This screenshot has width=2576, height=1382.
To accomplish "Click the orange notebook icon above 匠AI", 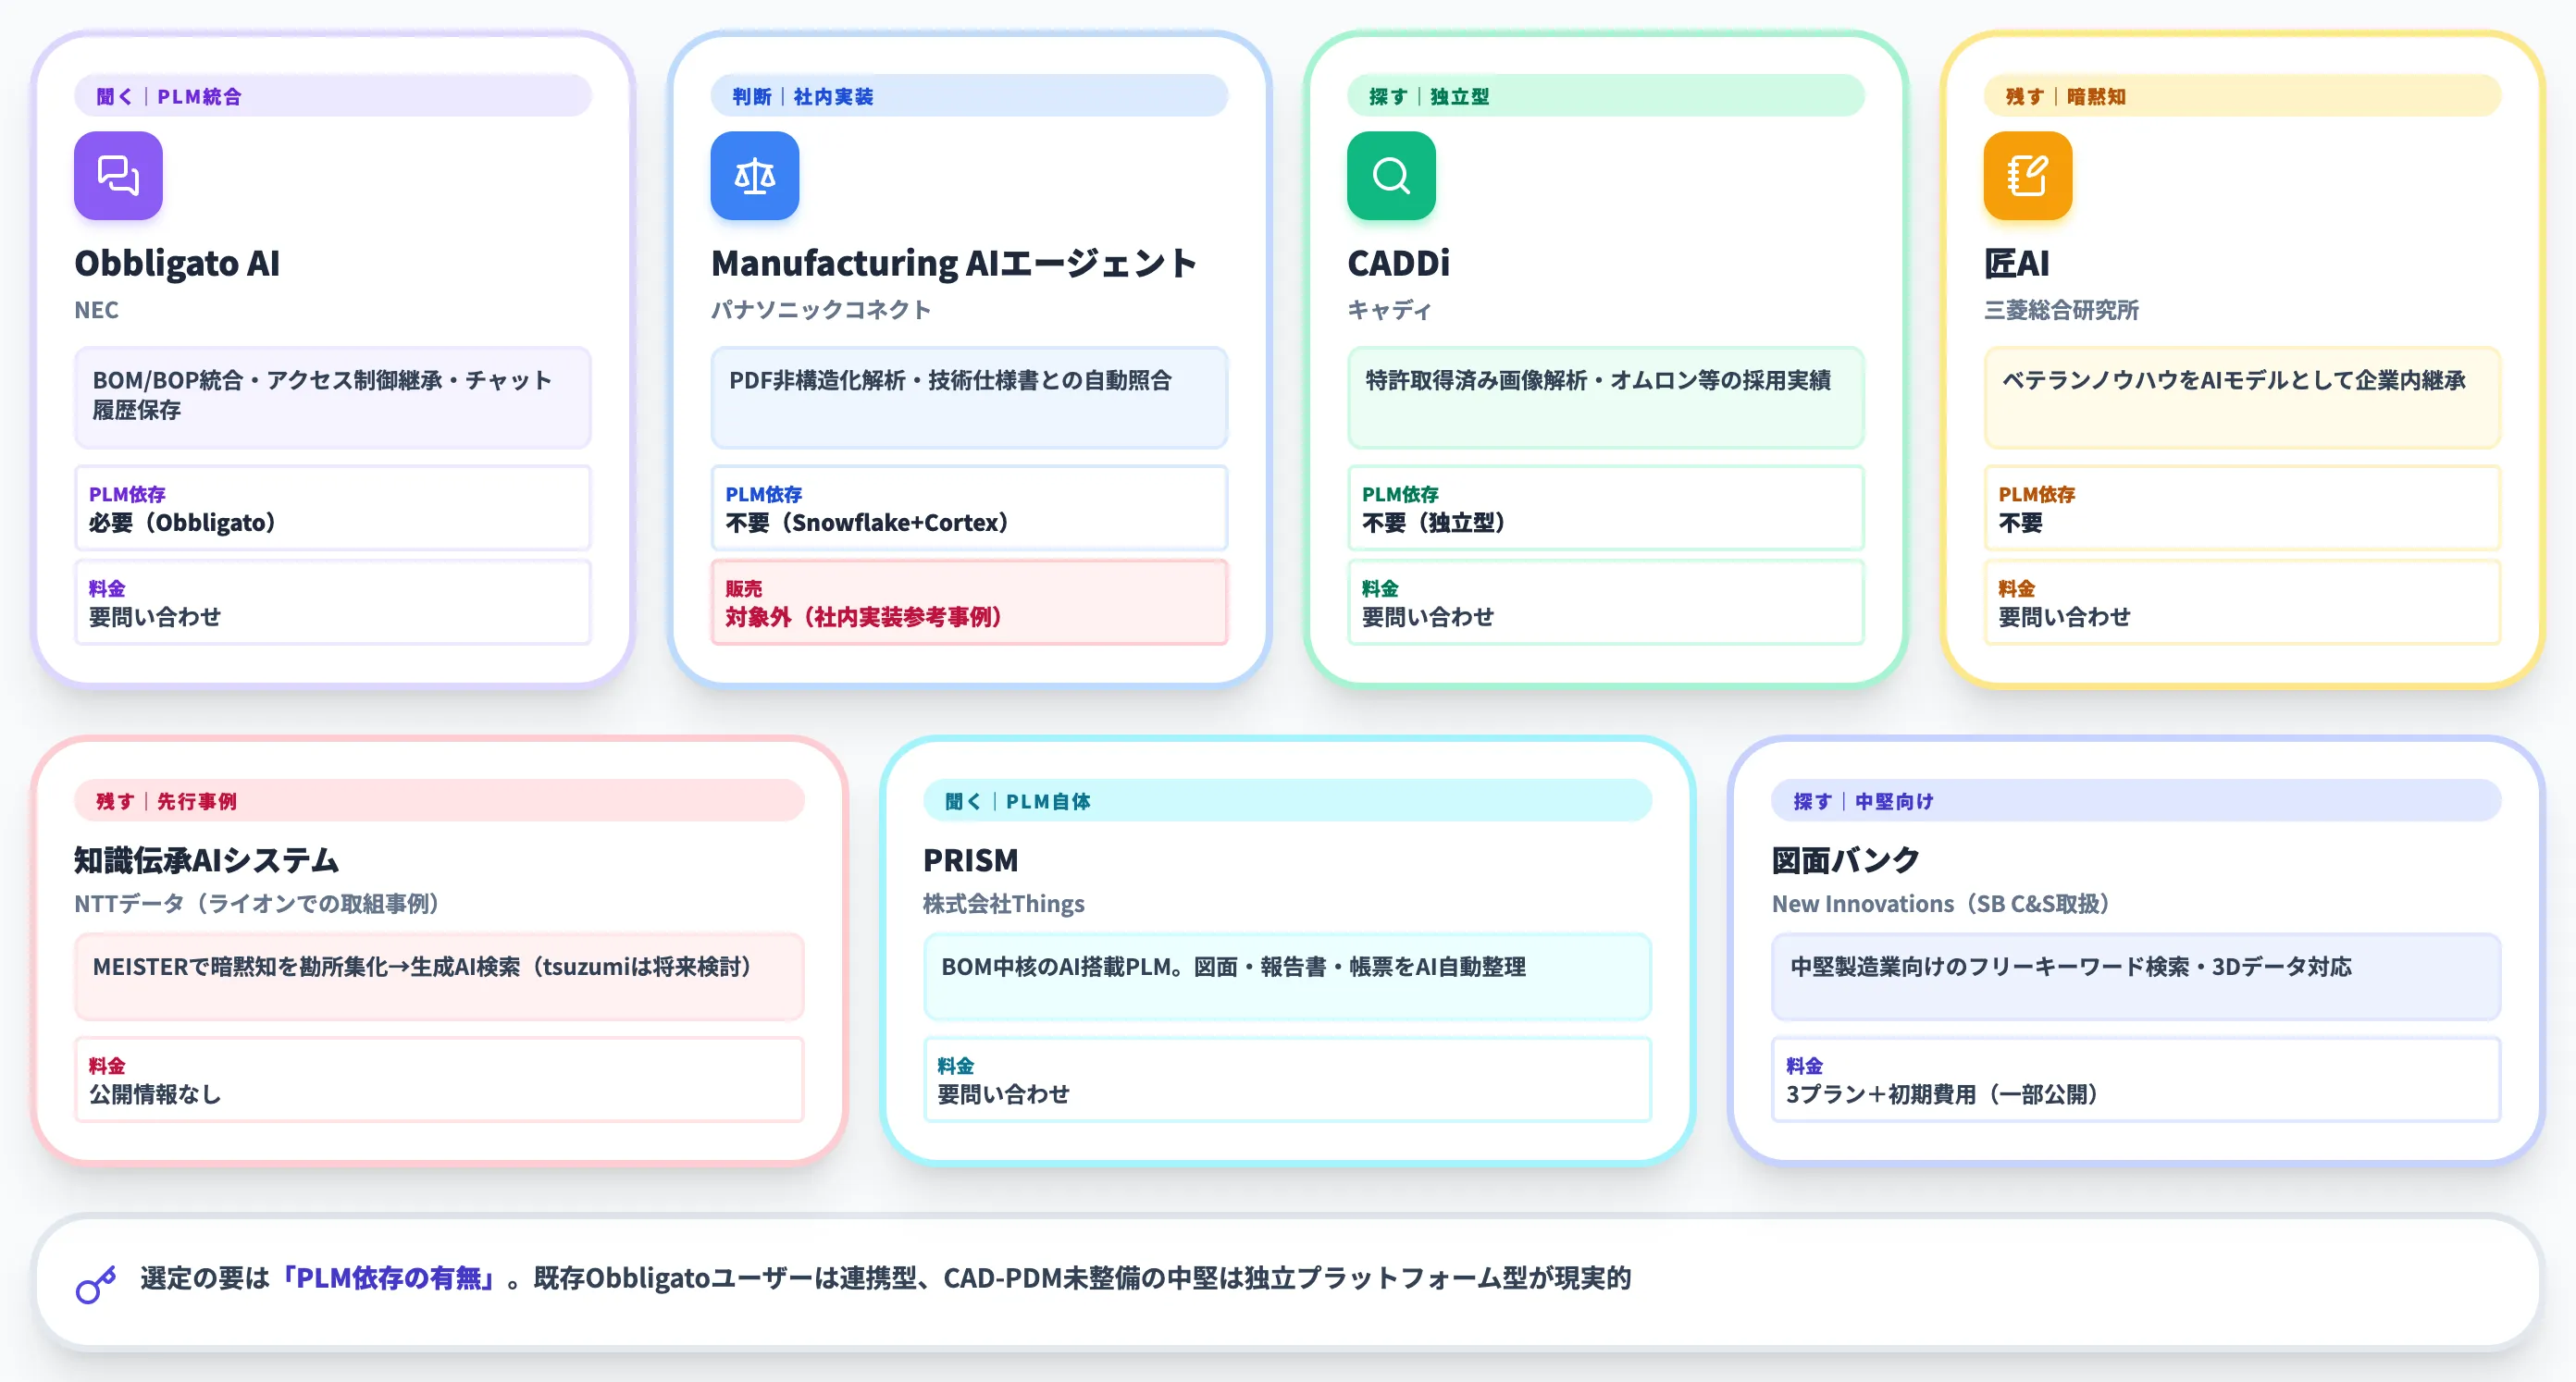I will pos(2028,176).
